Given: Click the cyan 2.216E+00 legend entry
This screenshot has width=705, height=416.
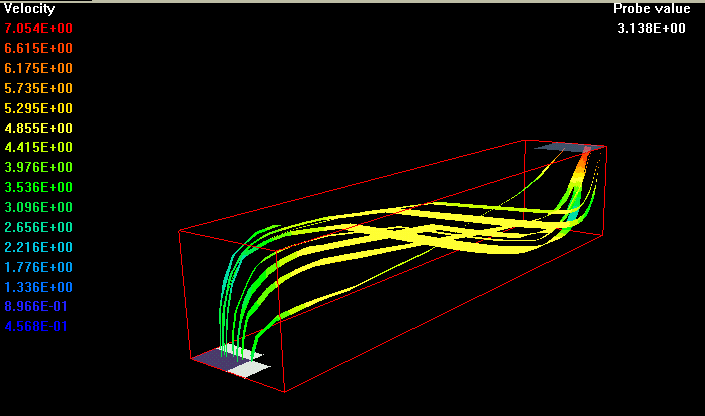Looking at the screenshot, I should point(38,247).
